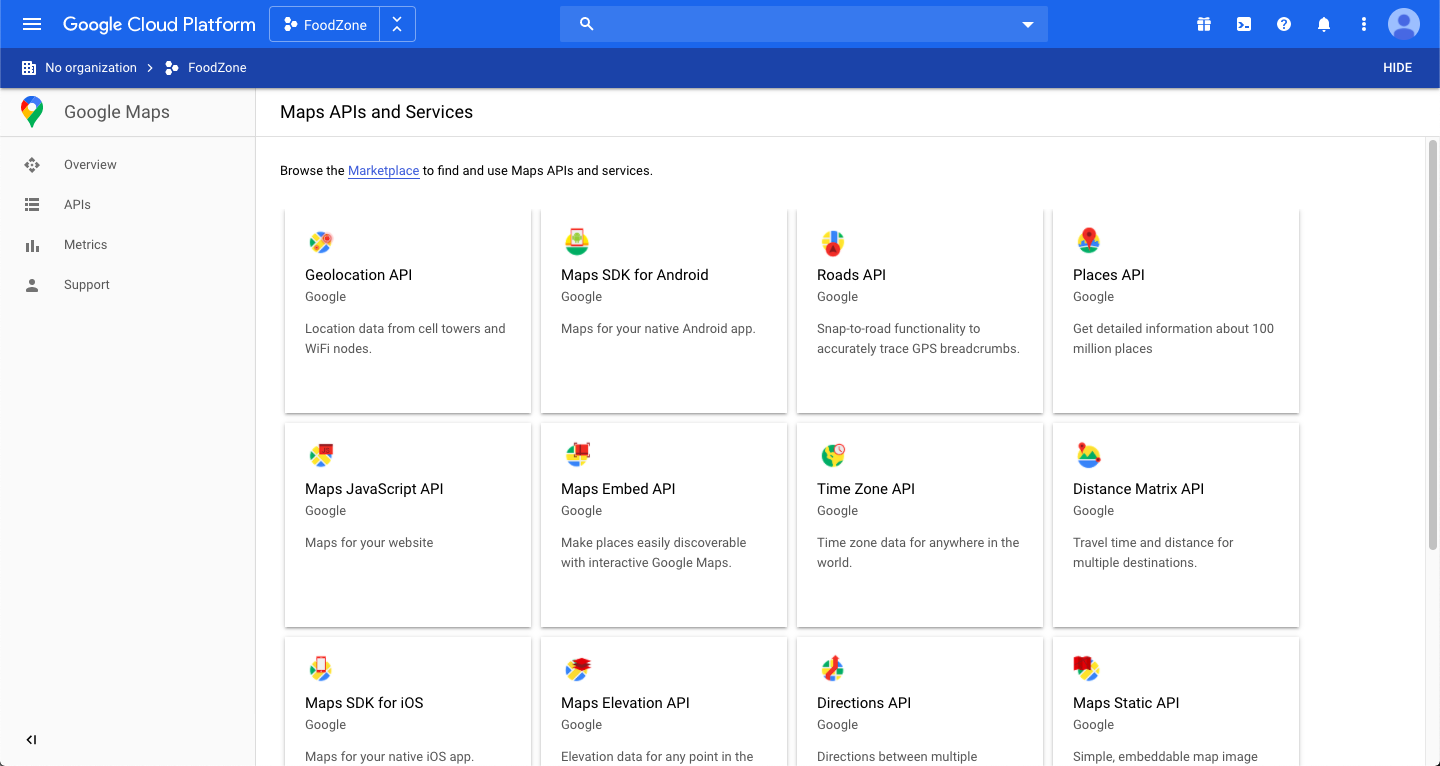Click the HIDE button
This screenshot has height=766, width=1440.
coord(1397,68)
